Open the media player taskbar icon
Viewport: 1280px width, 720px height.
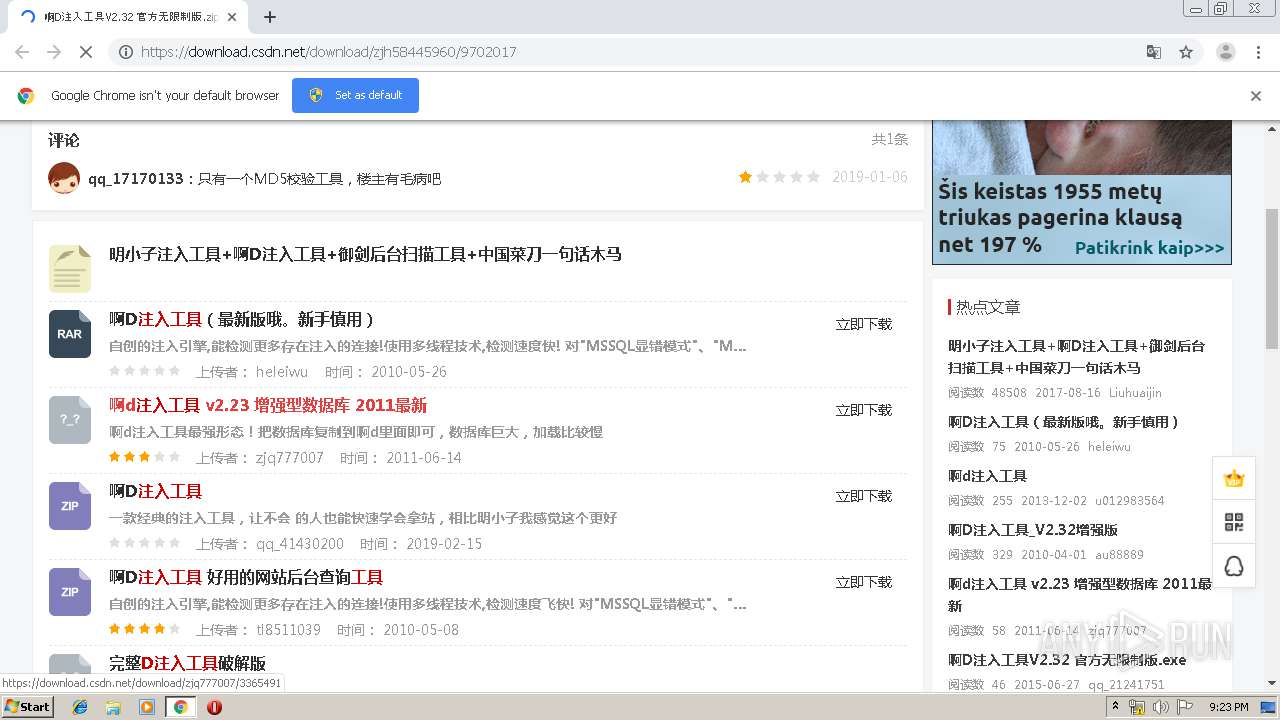(x=147, y=707)
